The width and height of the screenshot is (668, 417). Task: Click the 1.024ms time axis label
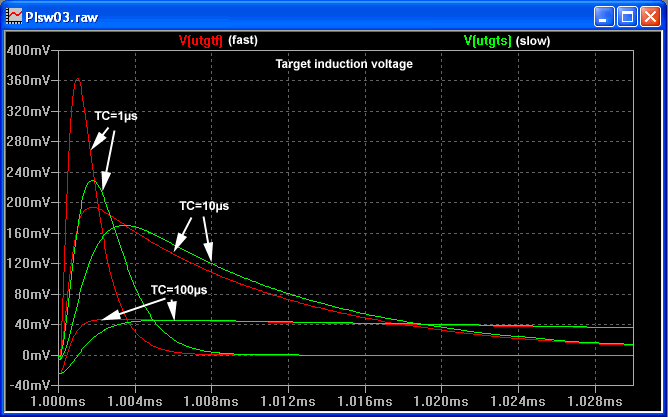pyautogui.click(x=518, y=401)
